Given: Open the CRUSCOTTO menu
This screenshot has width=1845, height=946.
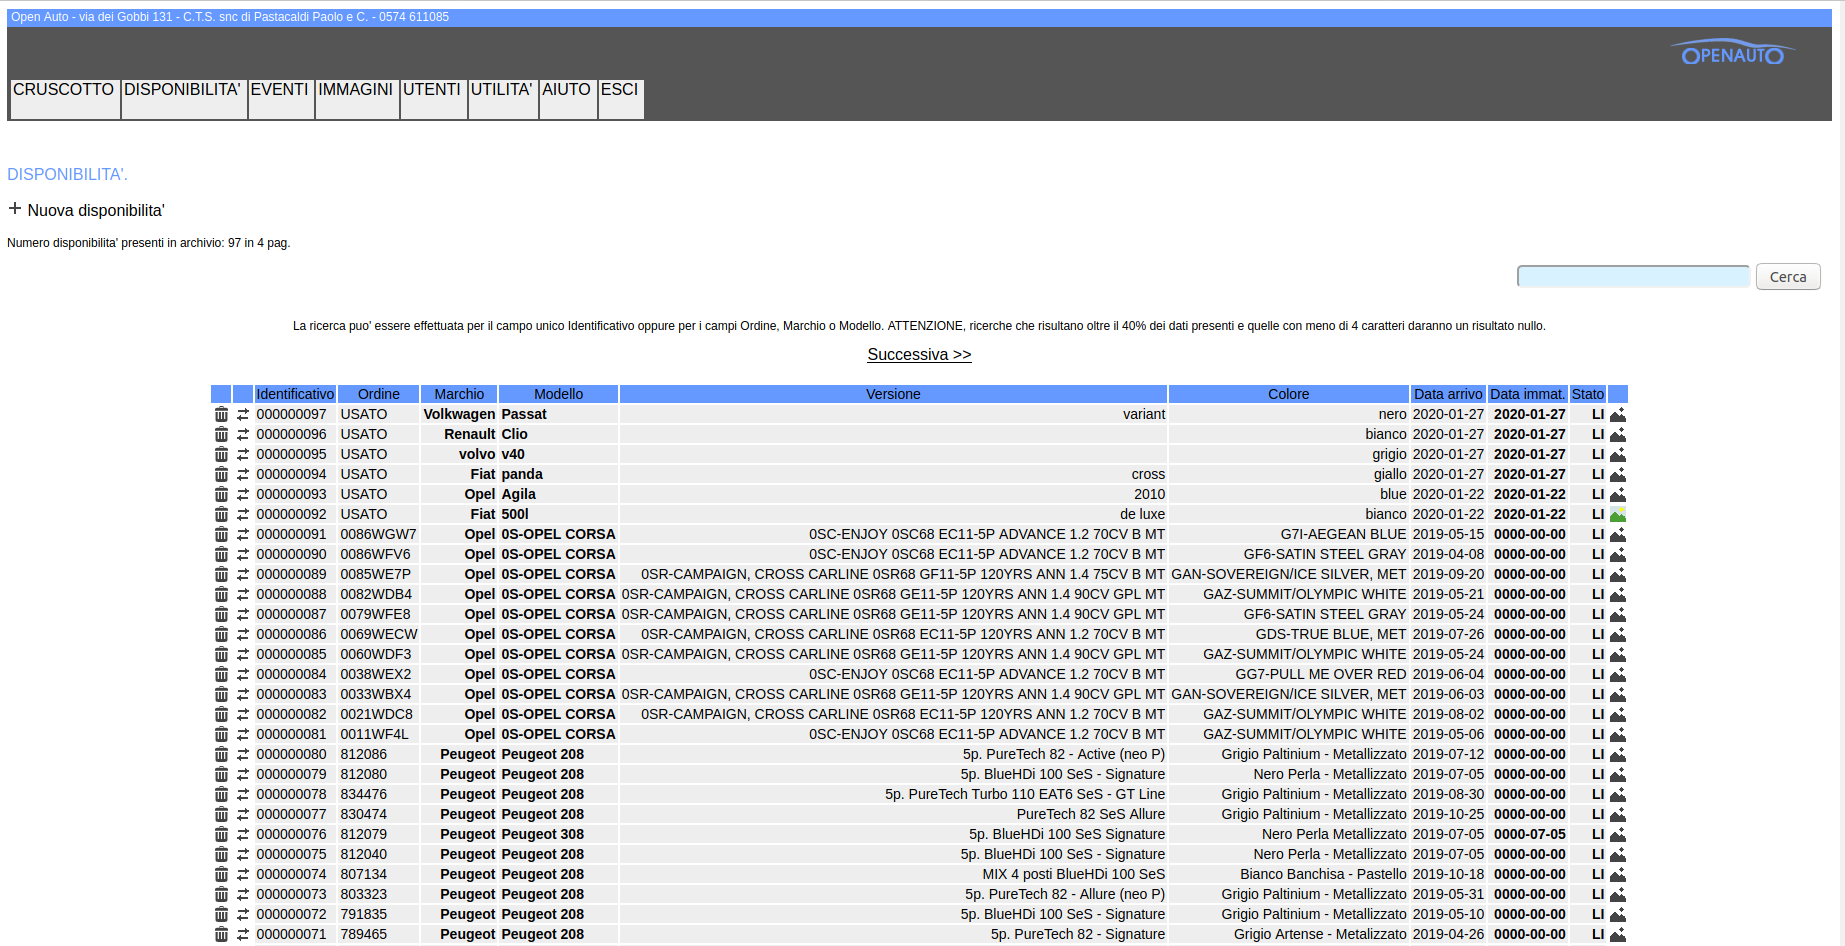Looking at the screenshot, I should point(64,99).
